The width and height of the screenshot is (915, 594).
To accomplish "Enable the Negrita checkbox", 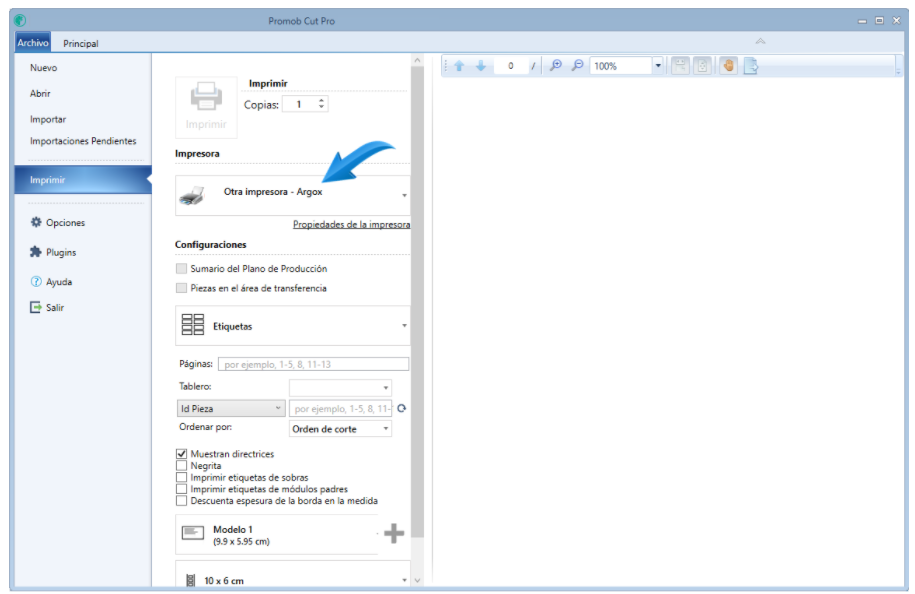I will 181,466.
